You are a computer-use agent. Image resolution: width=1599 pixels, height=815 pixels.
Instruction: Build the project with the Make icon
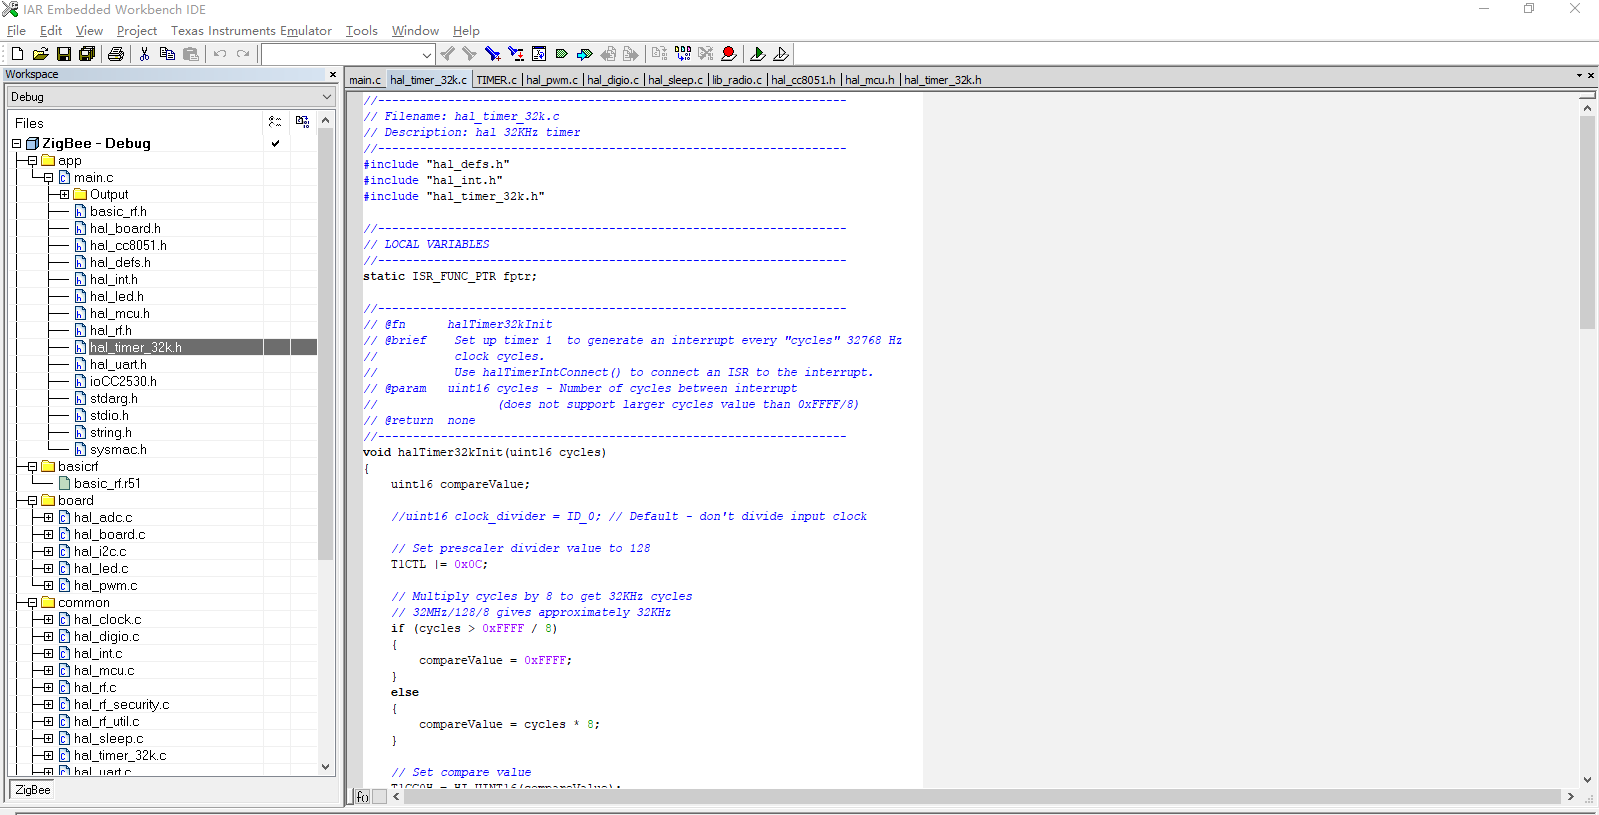click(x=682, y=54)
